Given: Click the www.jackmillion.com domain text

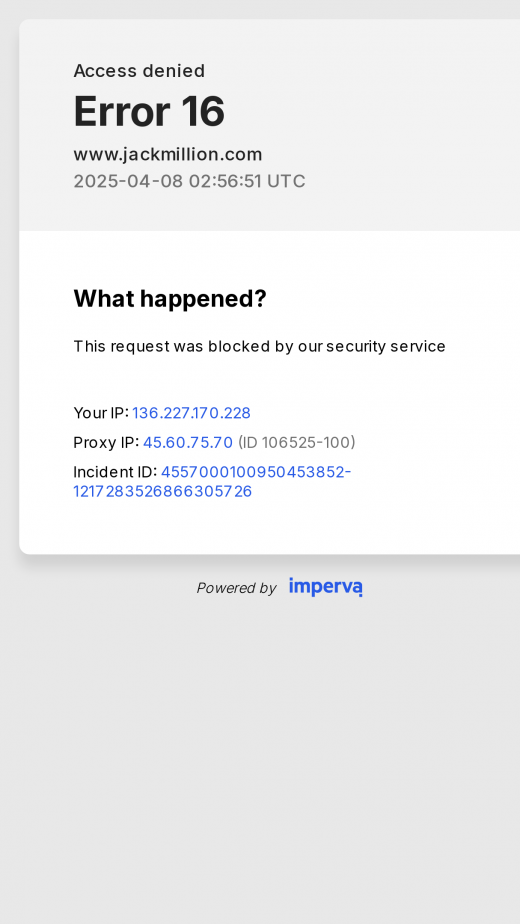Looking at the screenshot, I should click(x=168, y=154).
